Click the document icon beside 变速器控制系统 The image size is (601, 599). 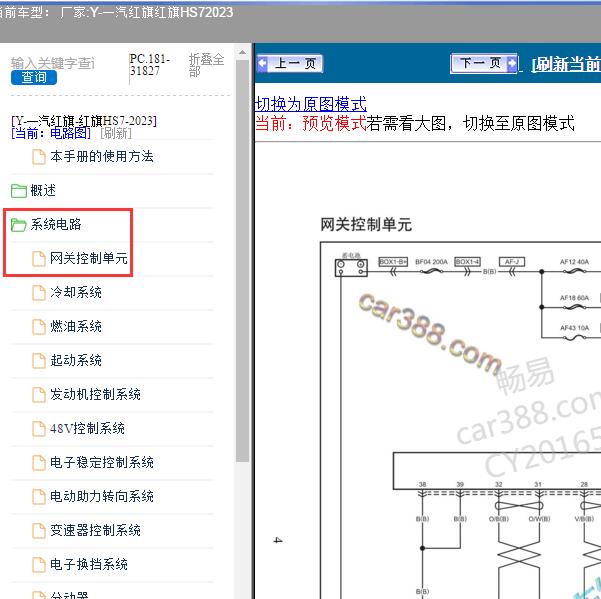pyautogui.click(x=38, y=531)
